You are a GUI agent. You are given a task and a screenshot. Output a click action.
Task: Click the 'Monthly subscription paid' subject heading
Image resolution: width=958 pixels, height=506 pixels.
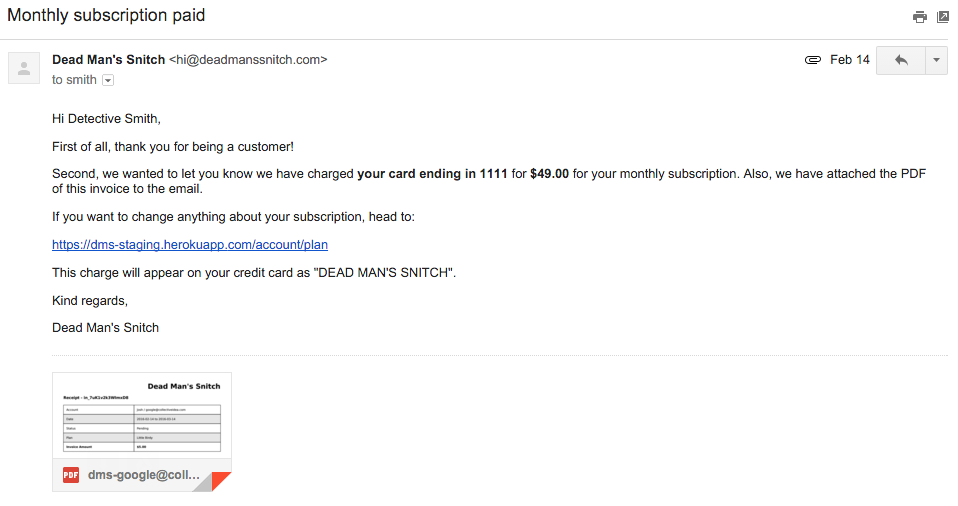click(106, 15)
